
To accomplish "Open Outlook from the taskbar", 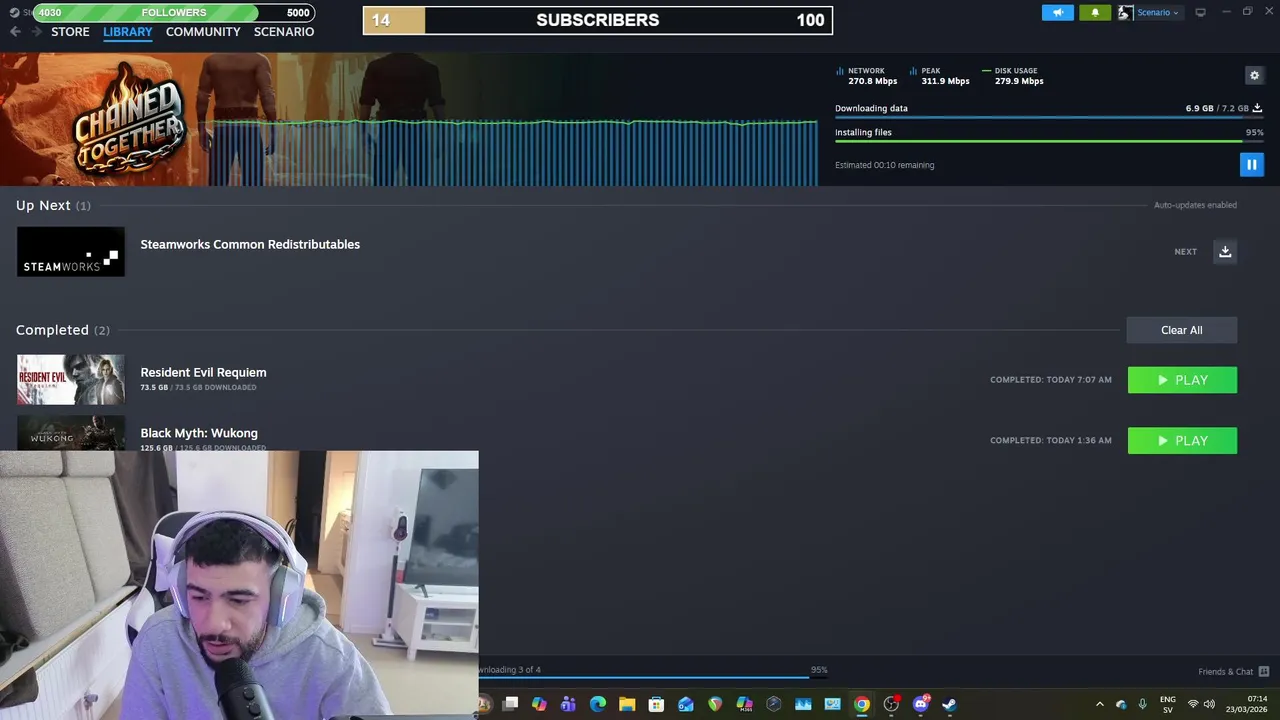I will pos(686,704).
